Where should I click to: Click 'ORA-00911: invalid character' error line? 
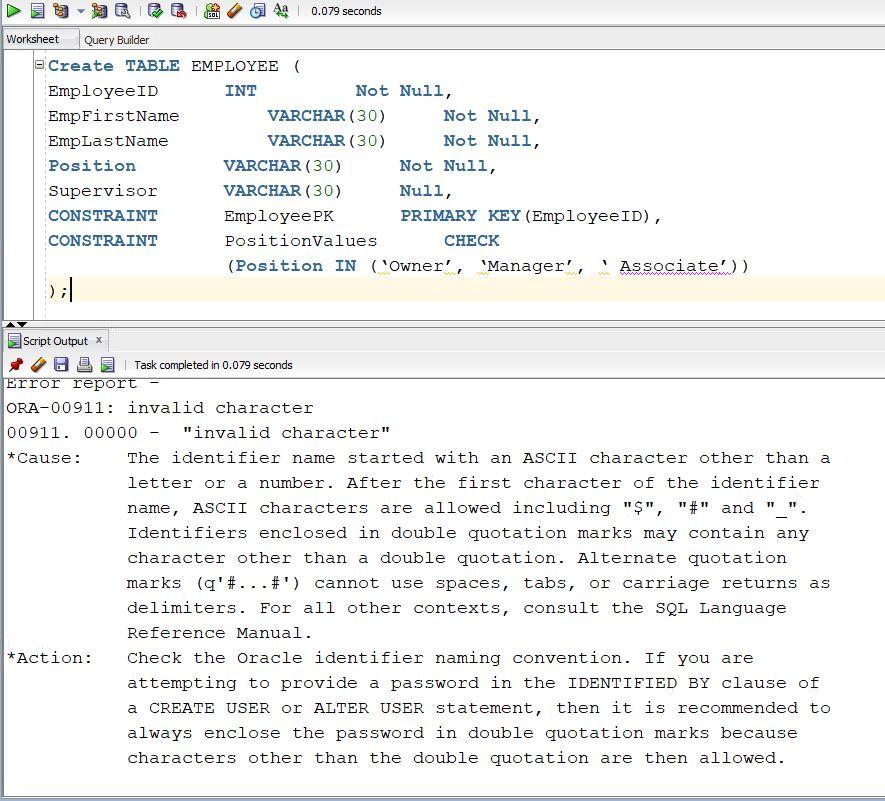tap(160, 408)
